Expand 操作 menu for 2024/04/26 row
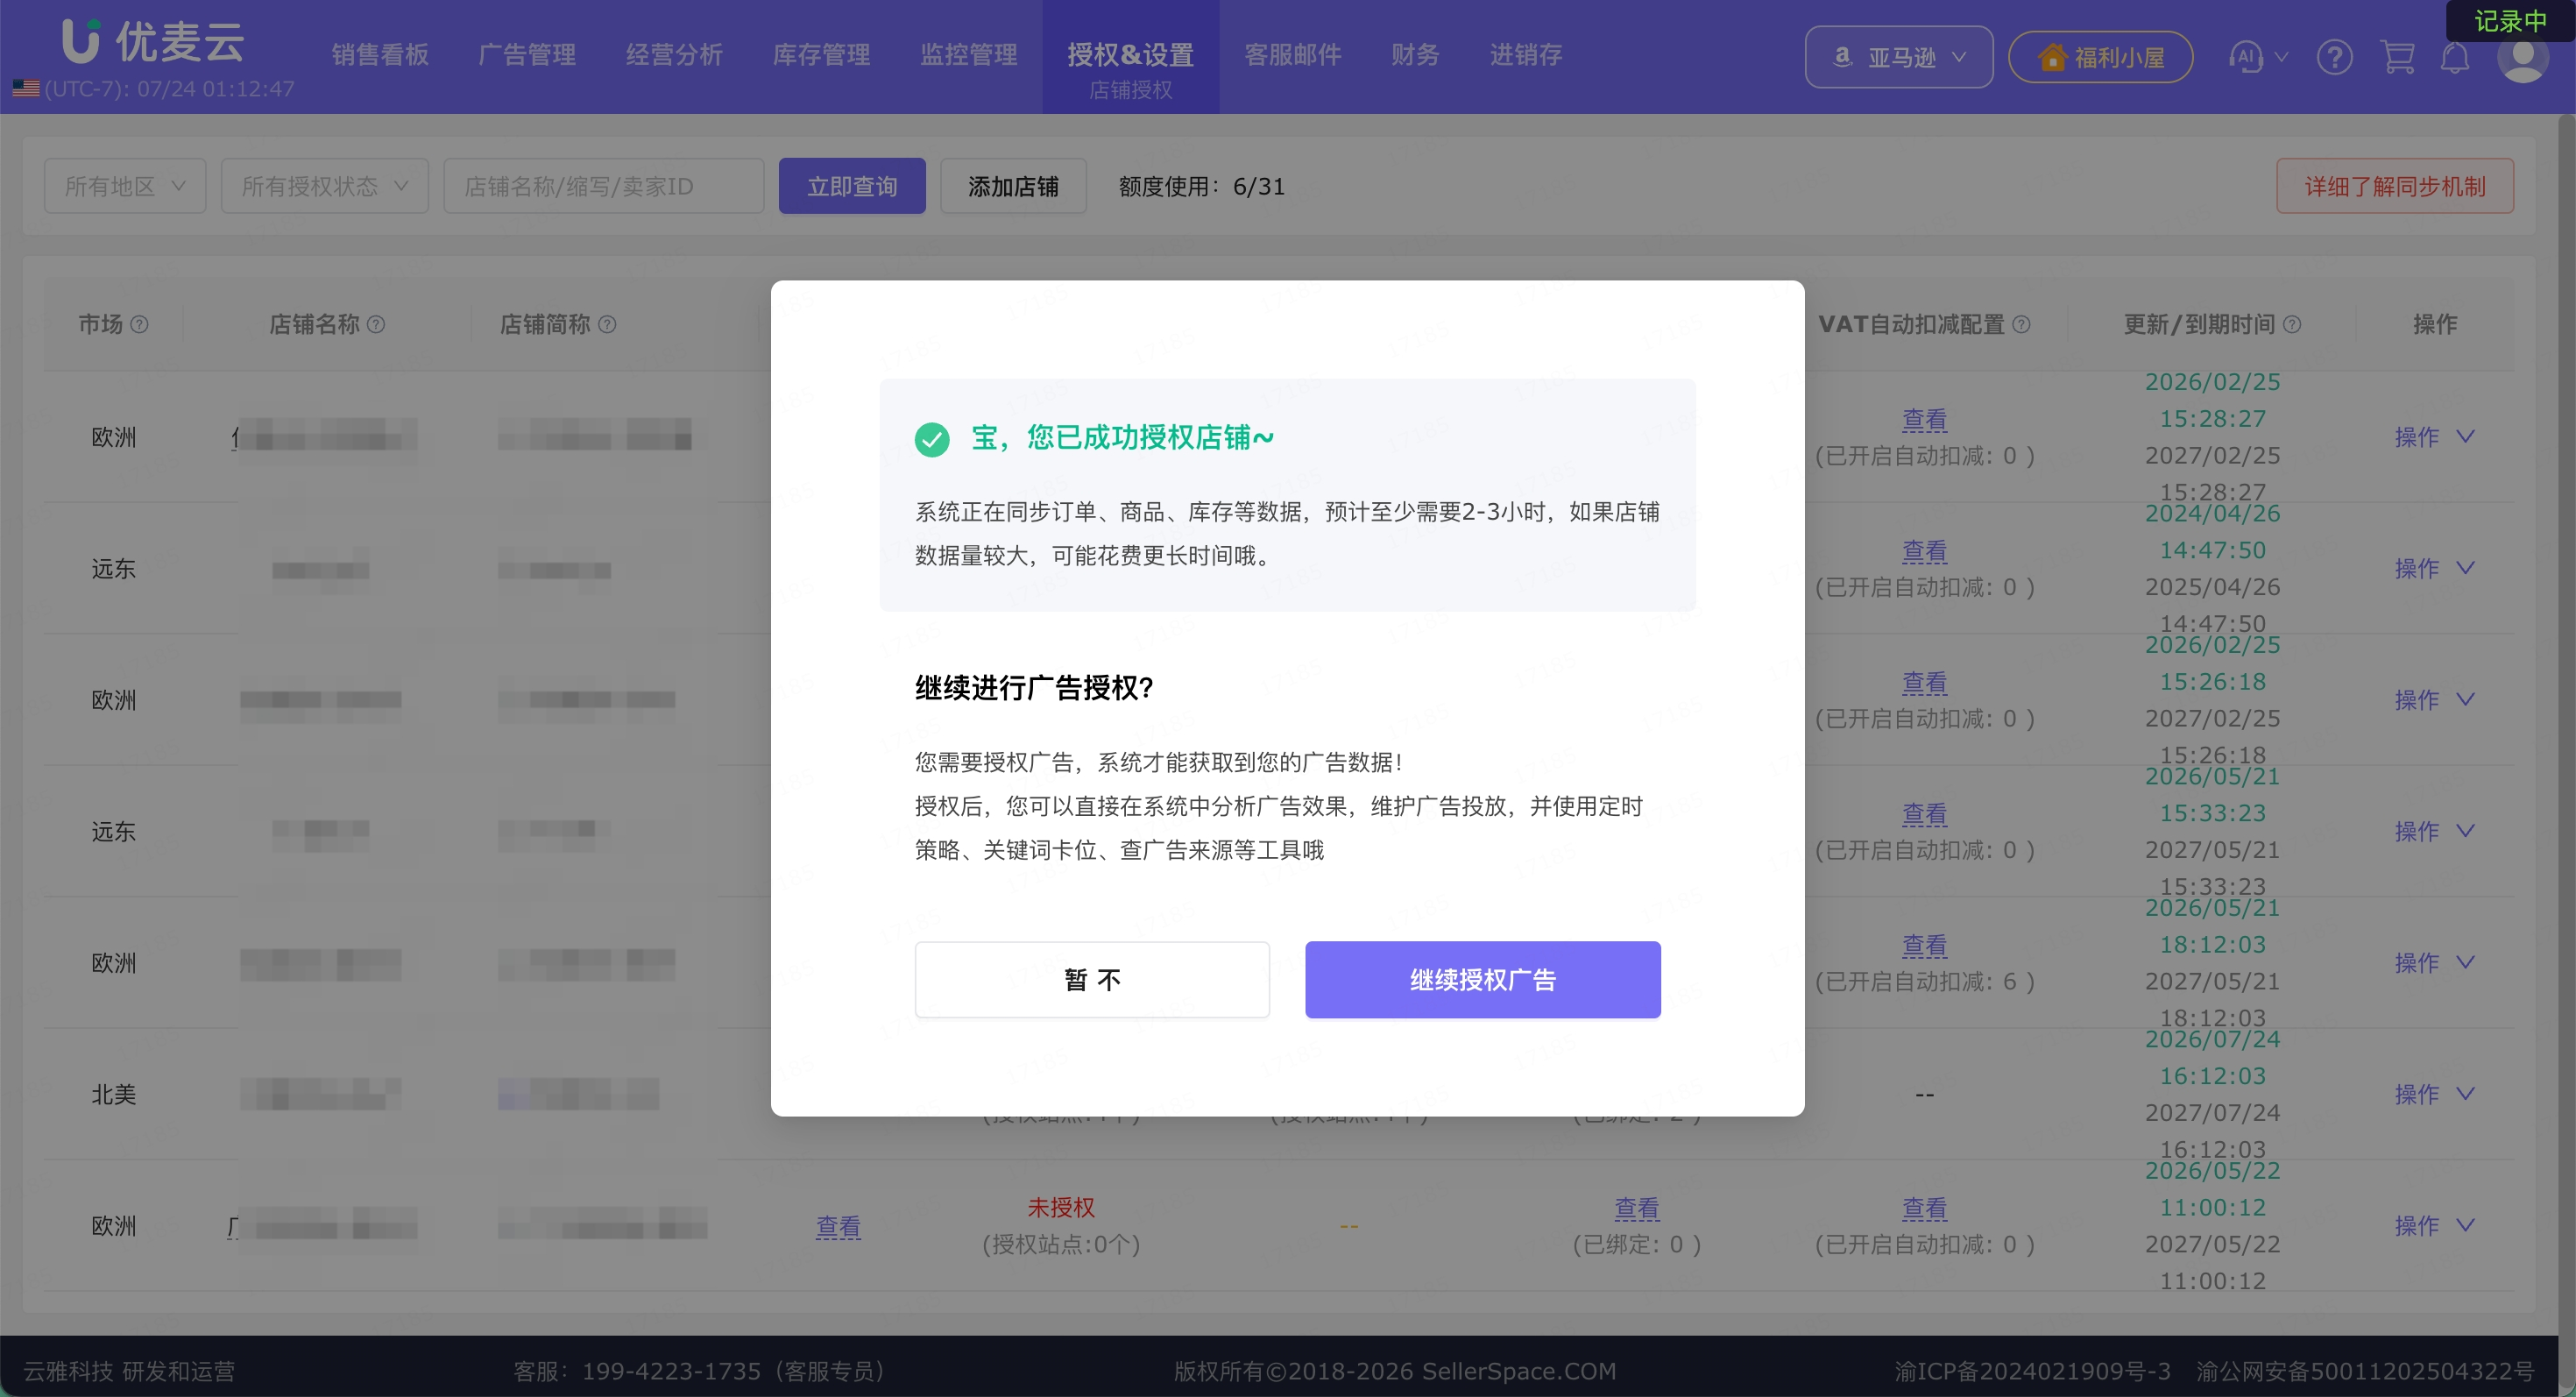Screen dimensions: 2576x1397 click(2434, 568)
